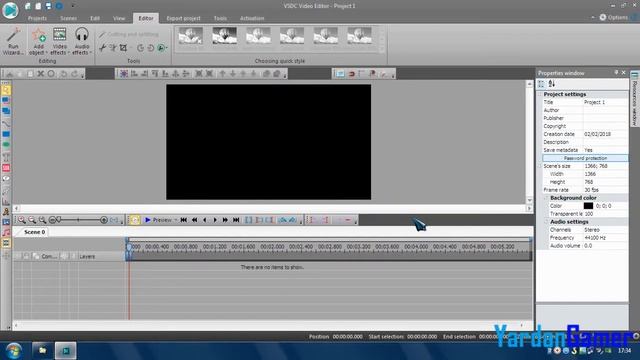Click the Password protection row

[x=585, y=158]
